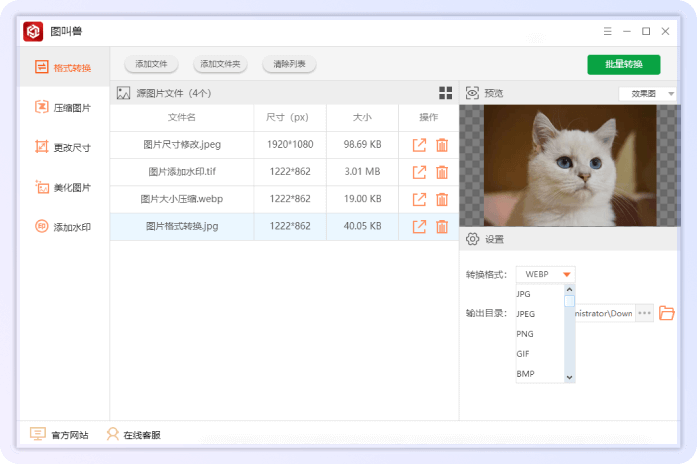Open the hamburger menu in title bar
697x464 pixels.
(608, 31)
